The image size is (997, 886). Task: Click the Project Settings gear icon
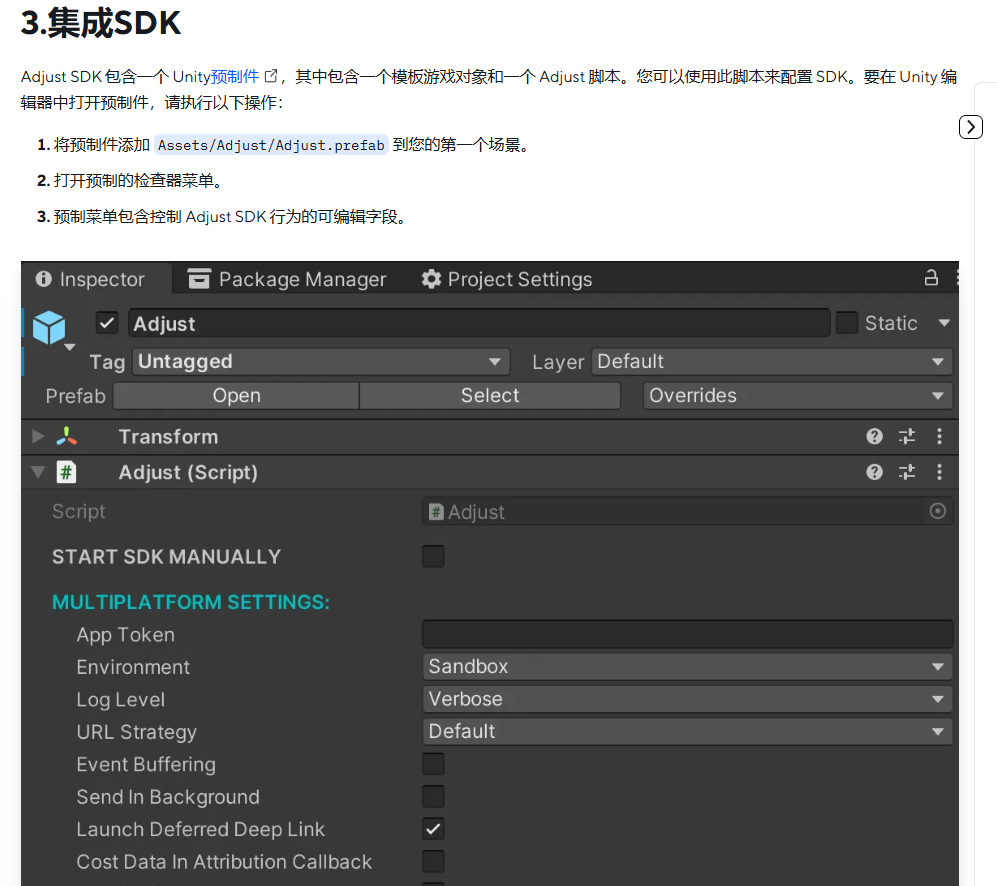[431, 279]
